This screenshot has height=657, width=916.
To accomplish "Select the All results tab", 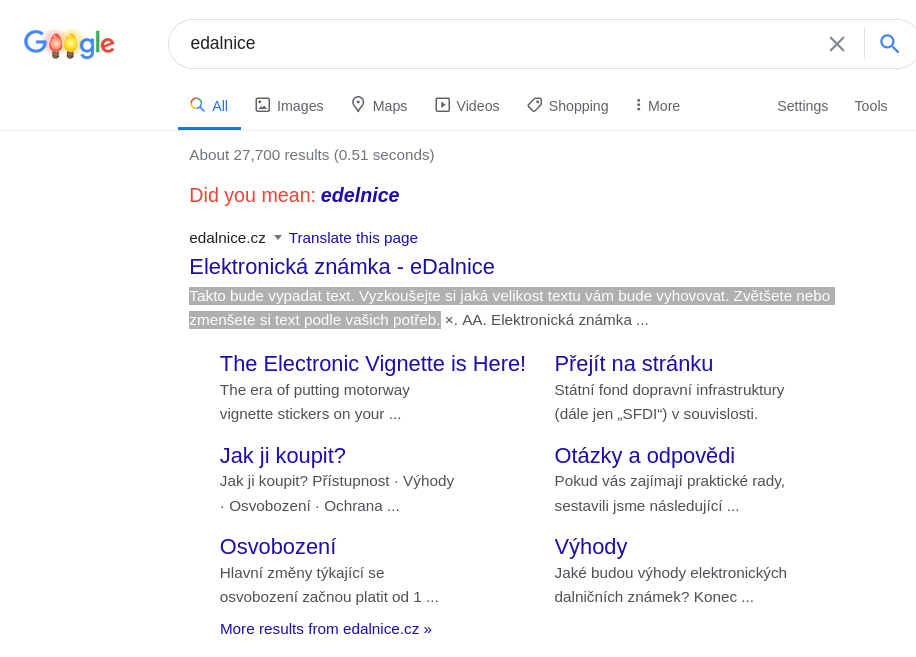I will click(x=209, y=106).
